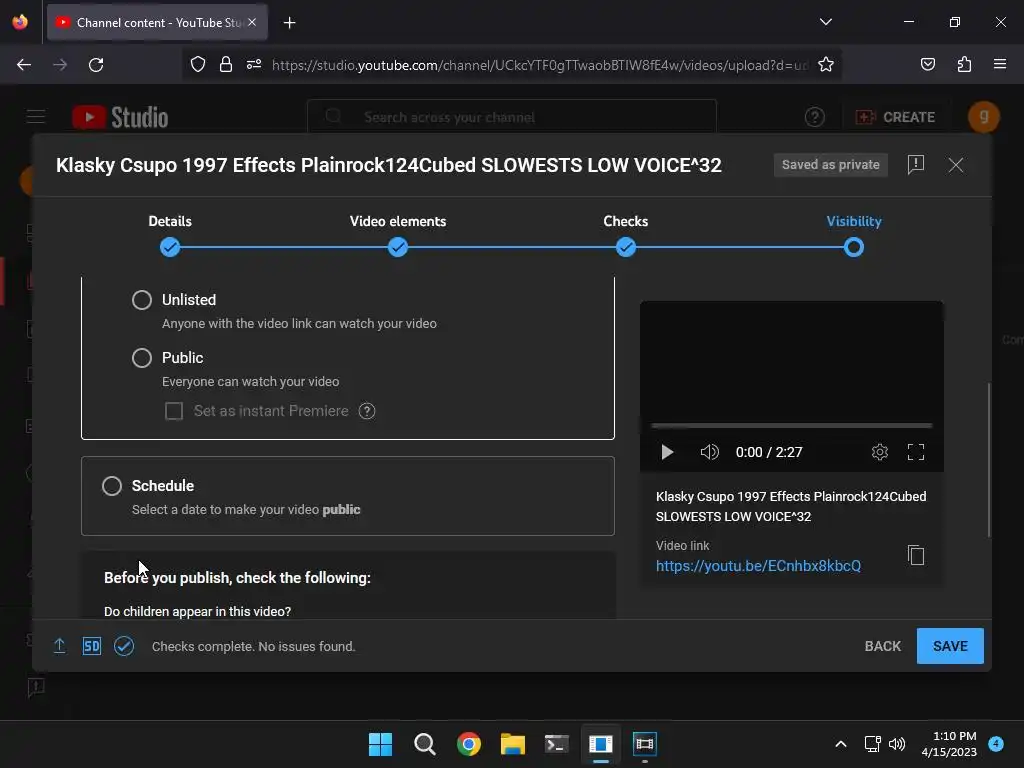This screenshot has height=768, width=1024.
Task: Open the youtu.be video link
Action: point(758,566)
